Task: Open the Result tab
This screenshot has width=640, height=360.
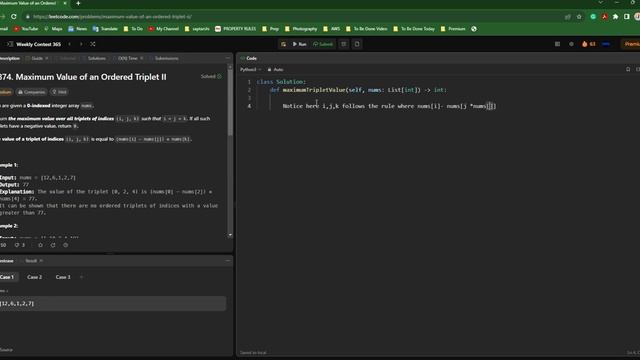Action: point(31,261)
